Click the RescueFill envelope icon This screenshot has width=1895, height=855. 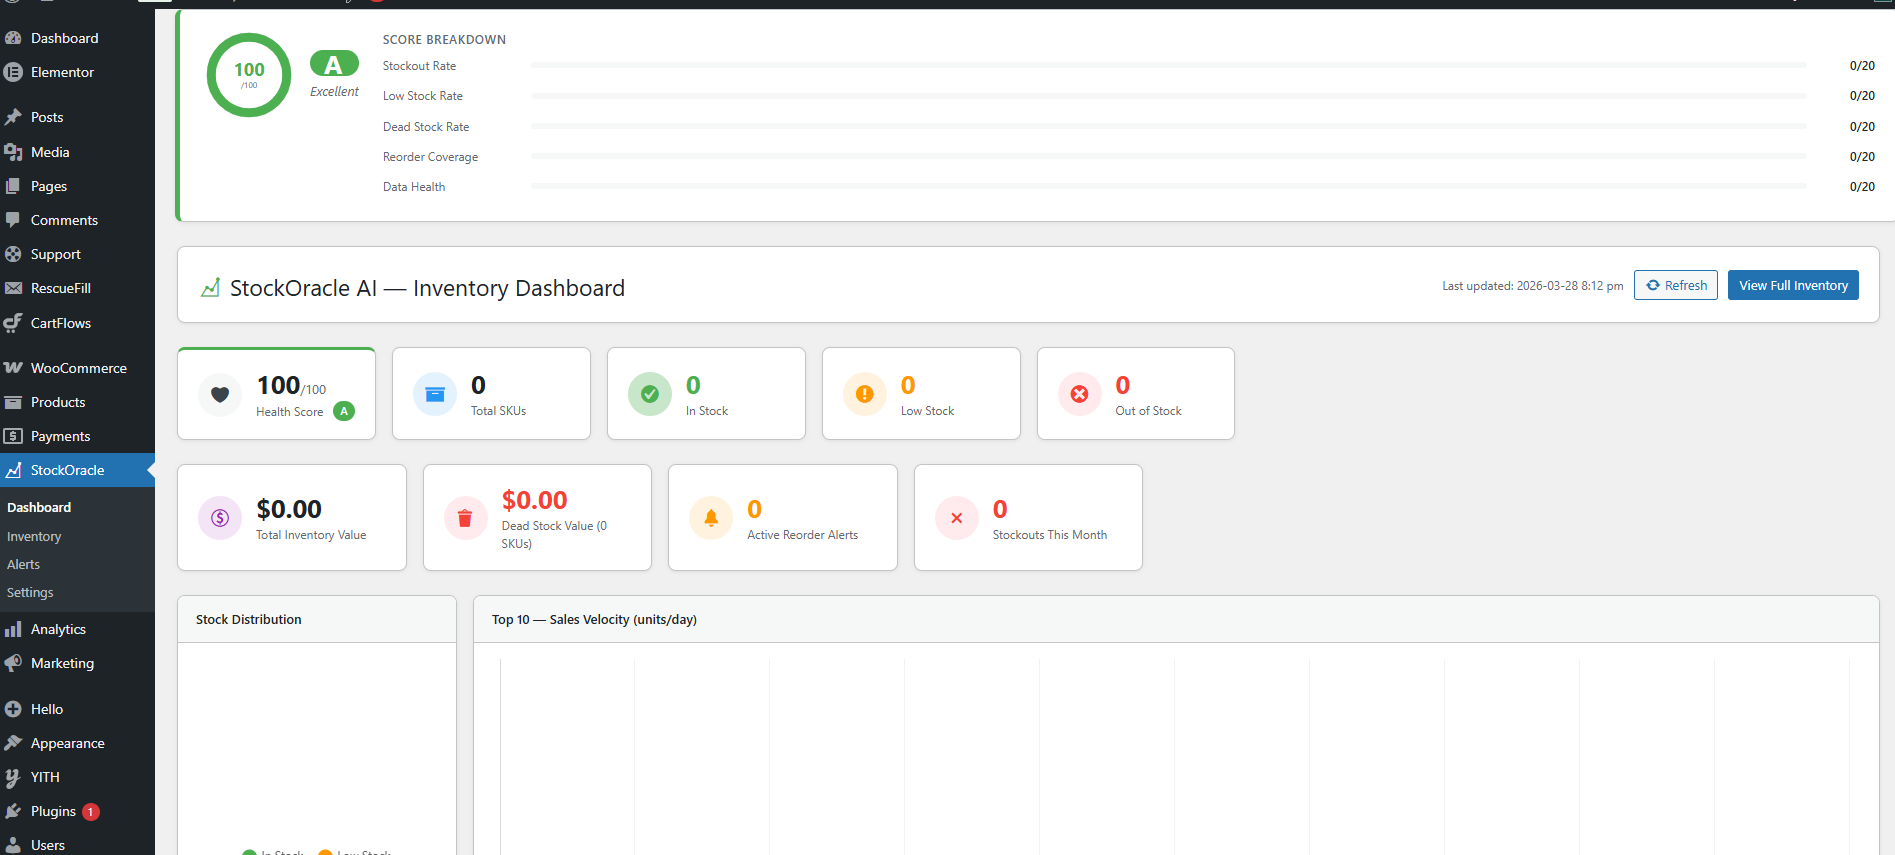click(13, 288)
